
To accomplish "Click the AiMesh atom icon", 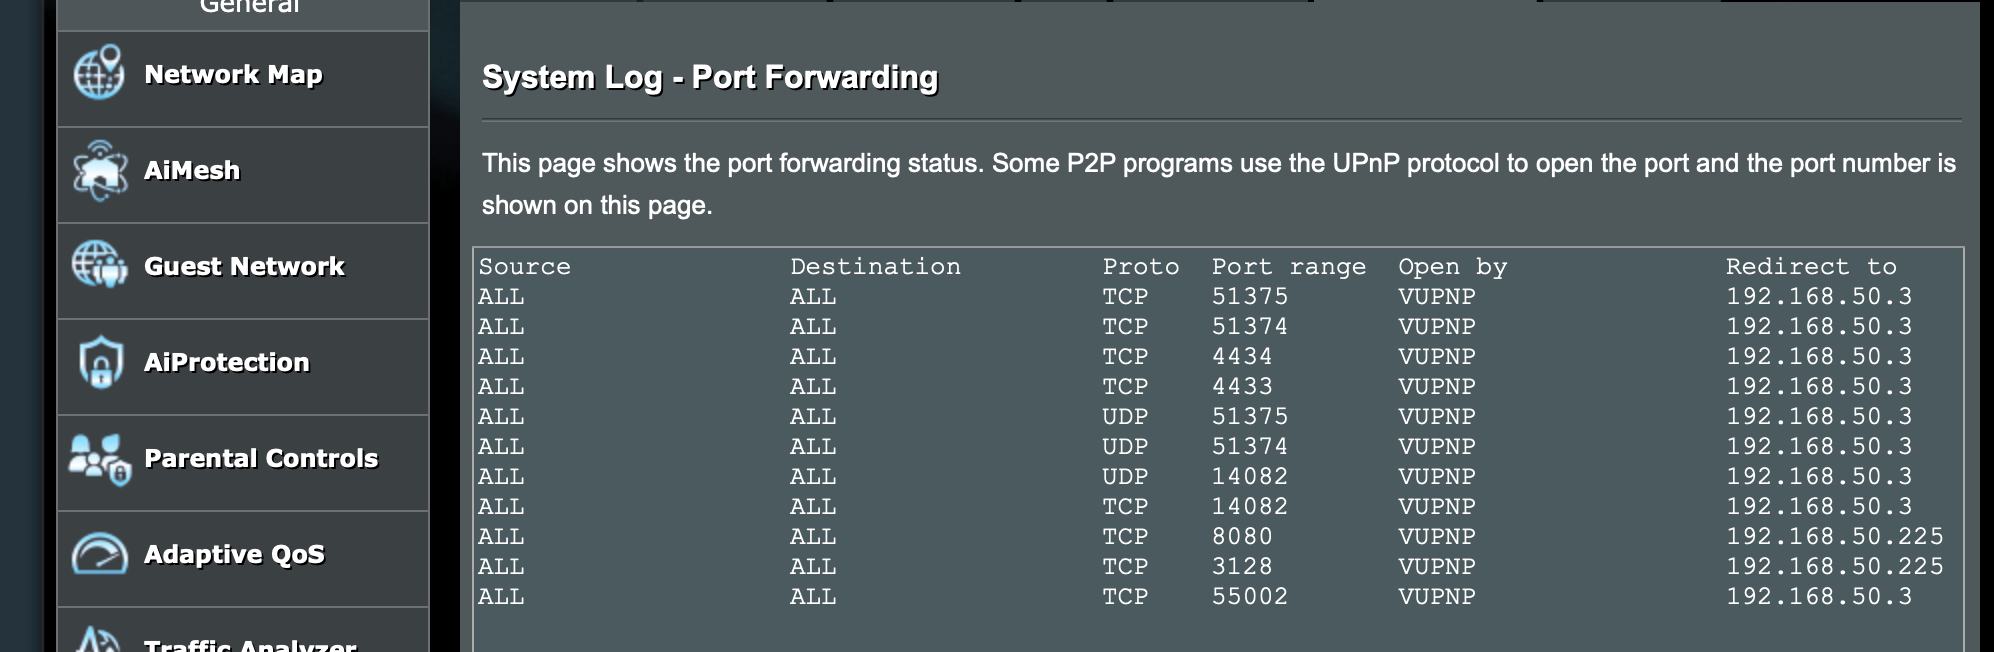I will 97,170.
